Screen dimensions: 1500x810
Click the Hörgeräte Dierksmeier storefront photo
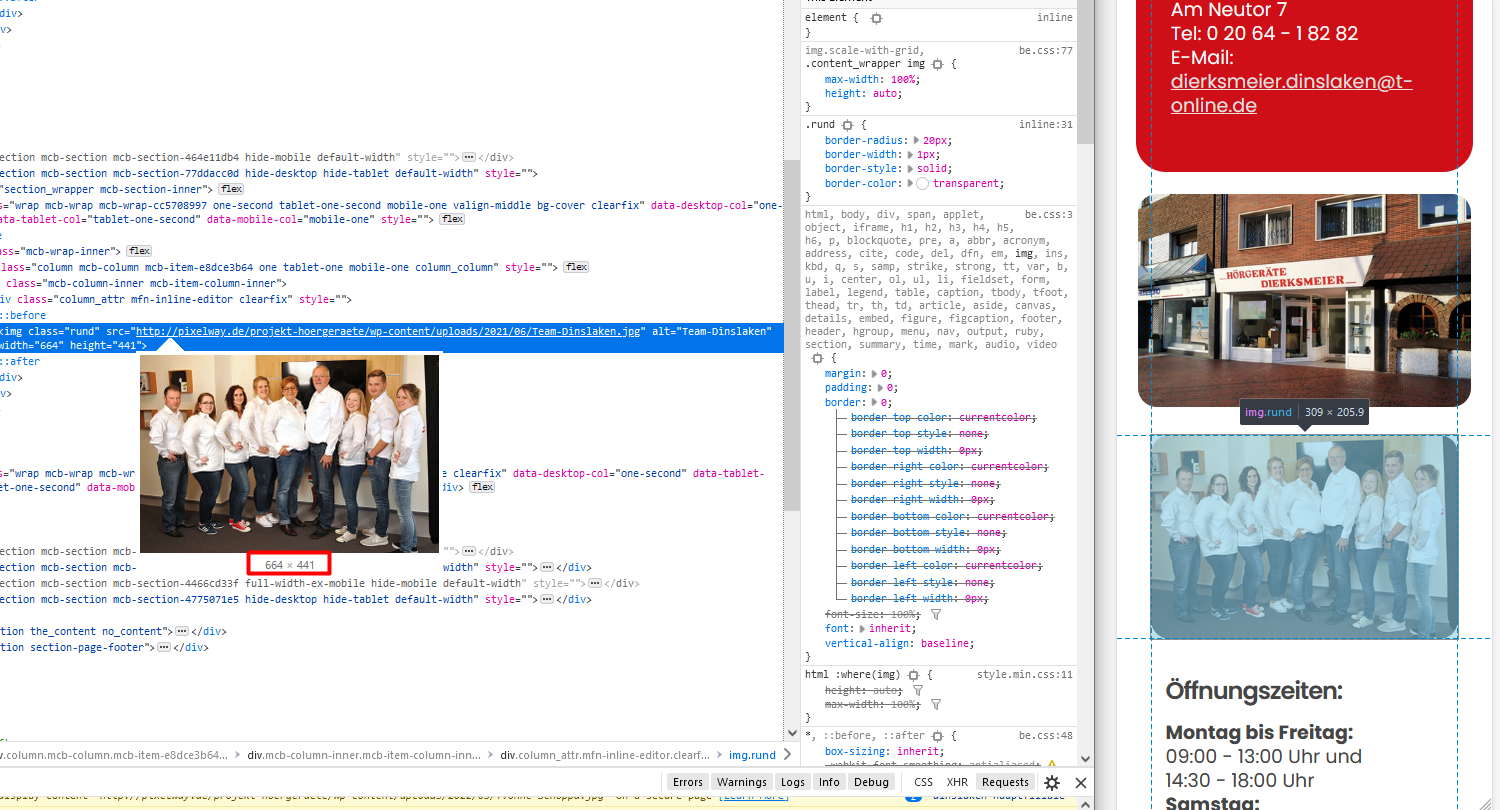[x=1304, y=300]
